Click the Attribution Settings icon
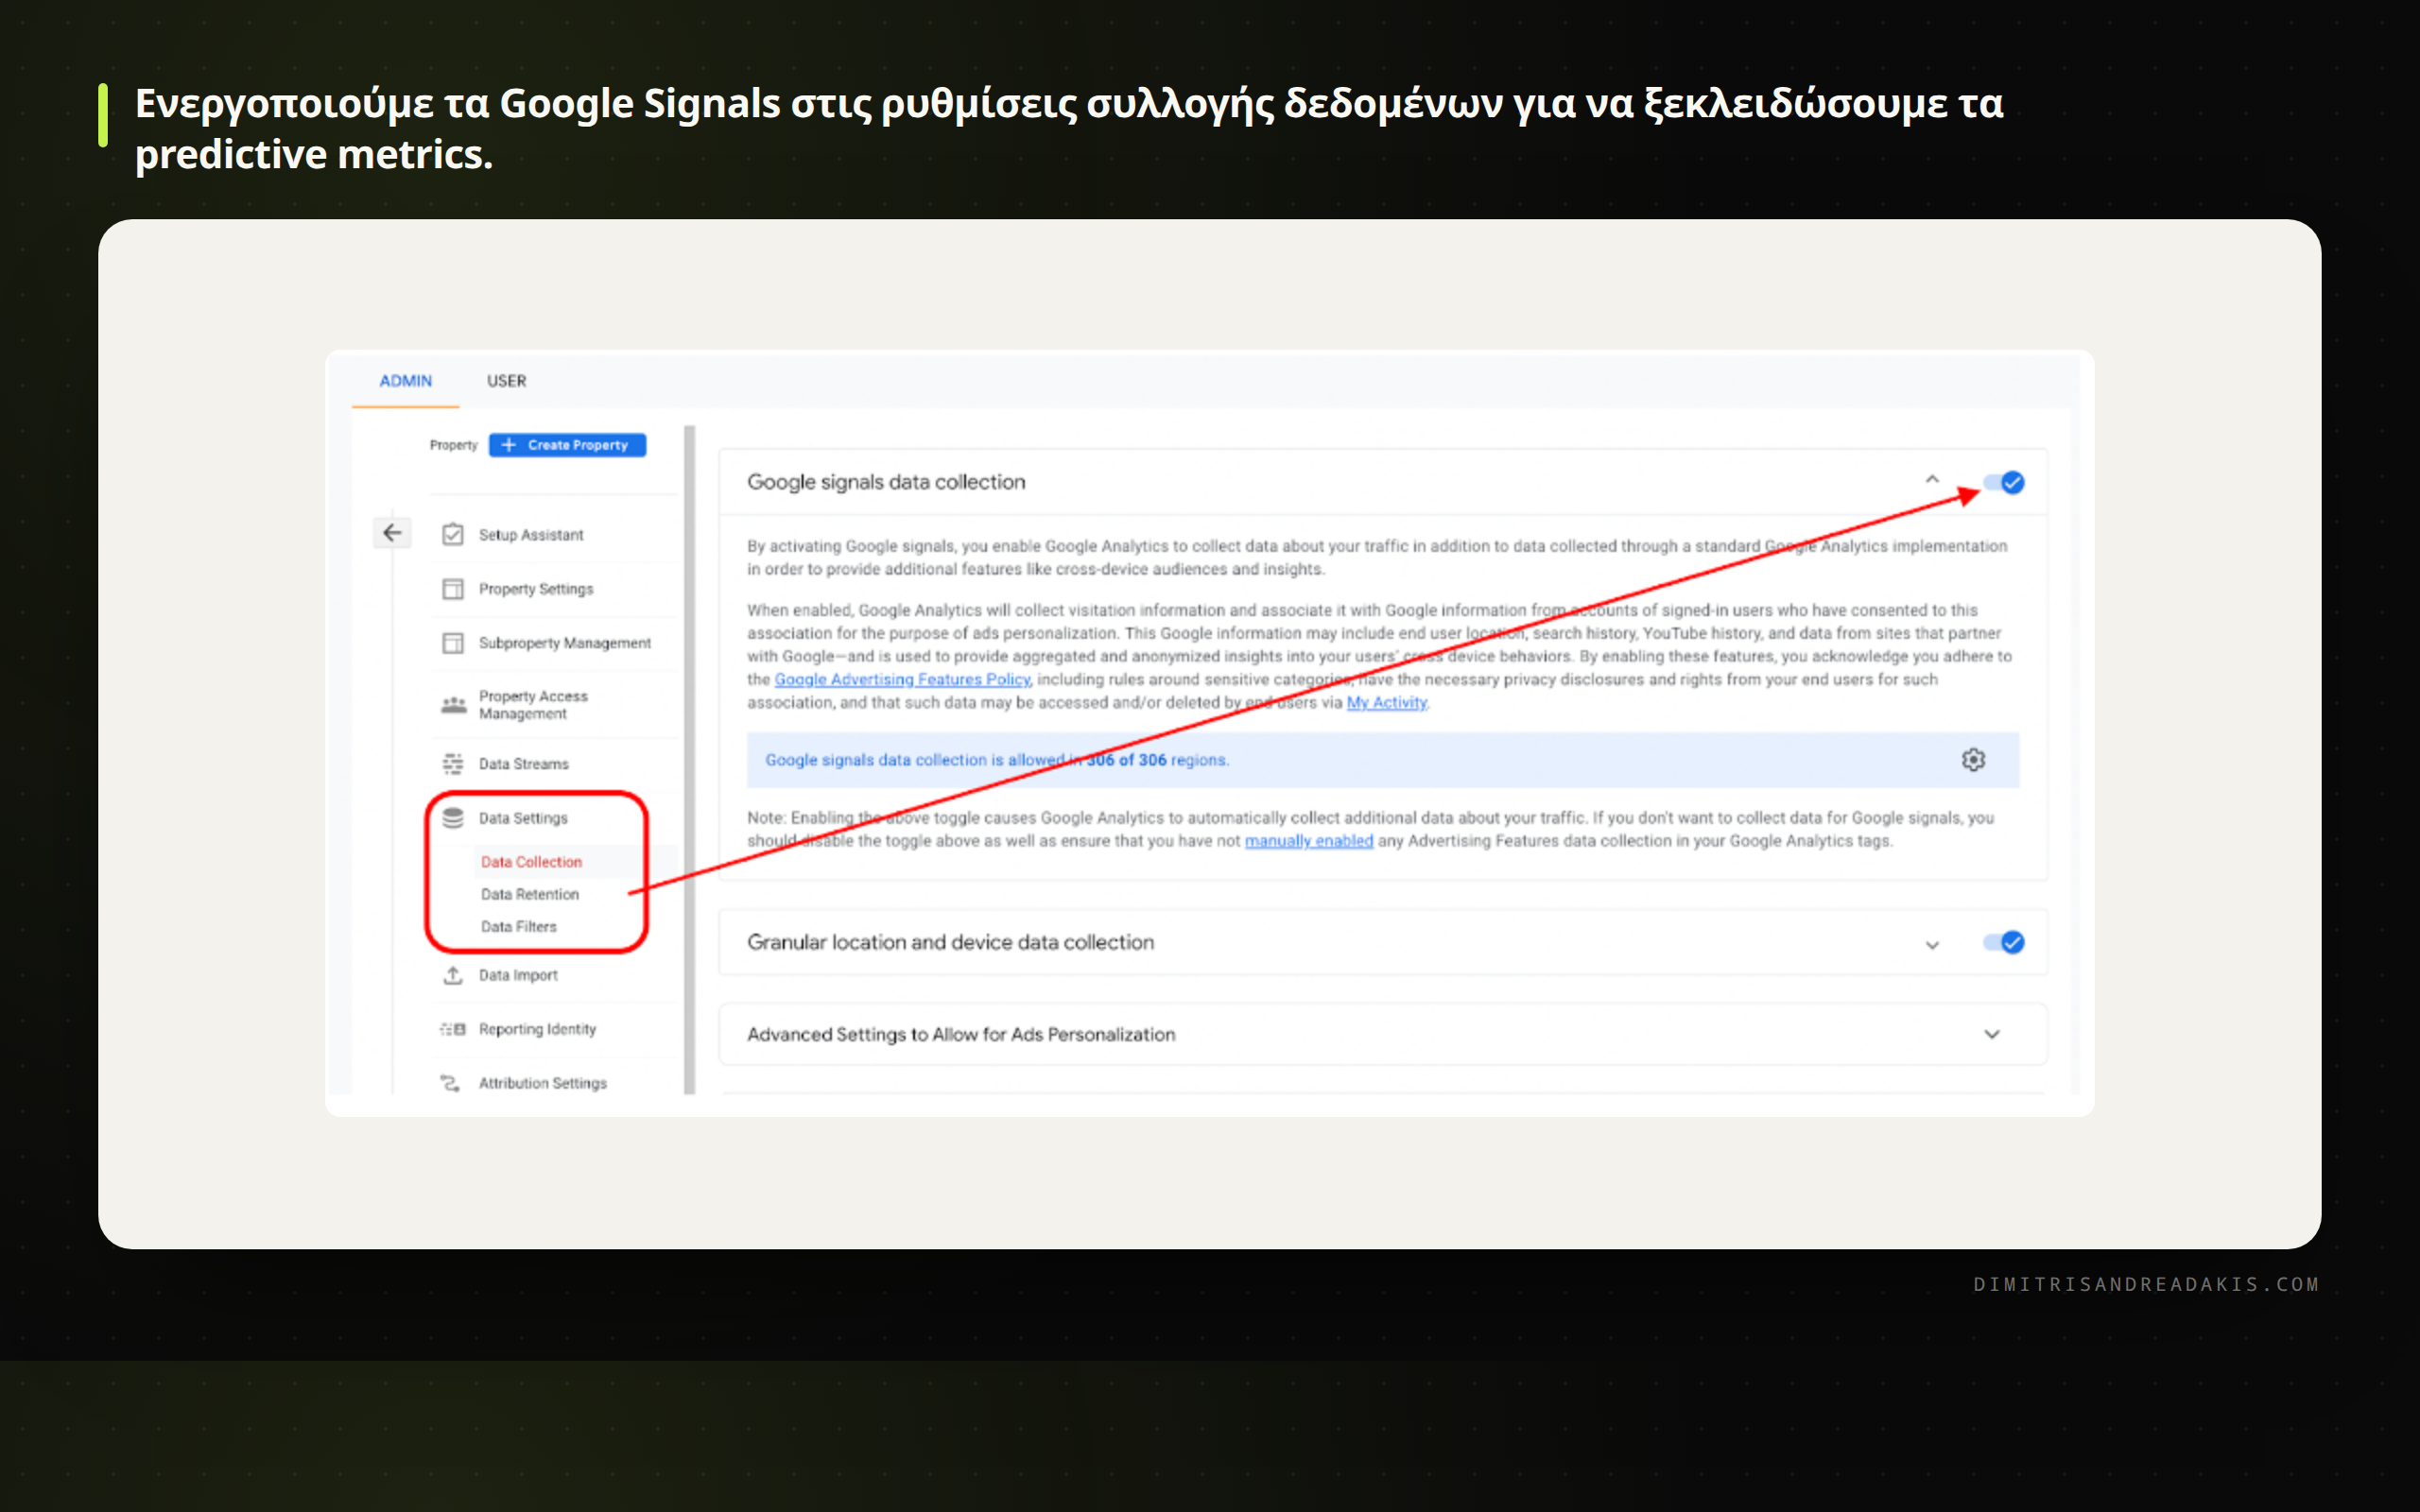 click(x=451, y=1083)
